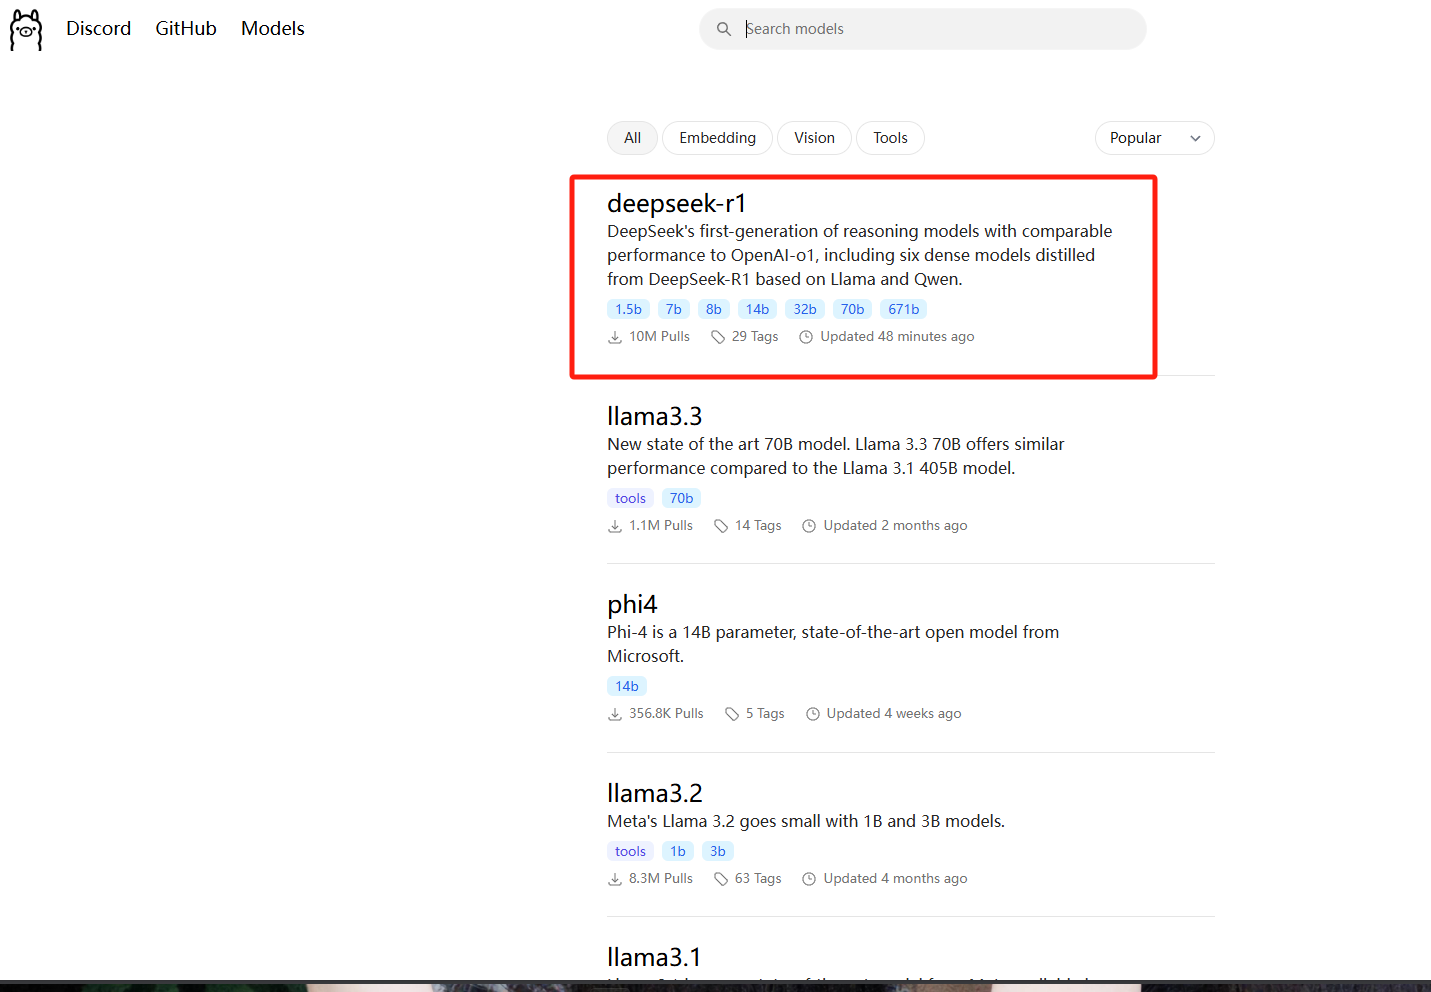Screen dimensions: 1431x992
Task: Click clock icon beside Updated 4 weeks ago
Action: 813,714
